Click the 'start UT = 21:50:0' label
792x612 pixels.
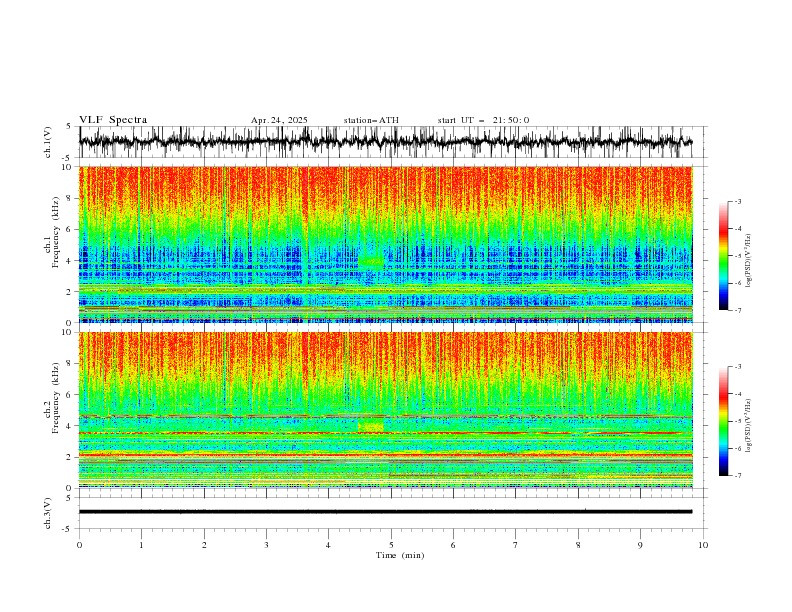tap(483, 120)
